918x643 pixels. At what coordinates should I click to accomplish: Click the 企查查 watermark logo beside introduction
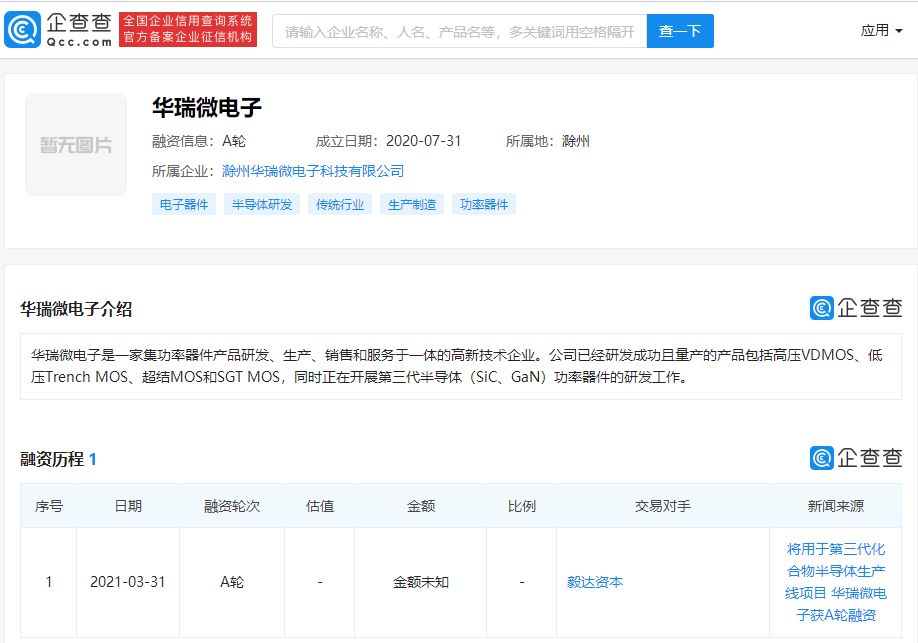[855, 308]
